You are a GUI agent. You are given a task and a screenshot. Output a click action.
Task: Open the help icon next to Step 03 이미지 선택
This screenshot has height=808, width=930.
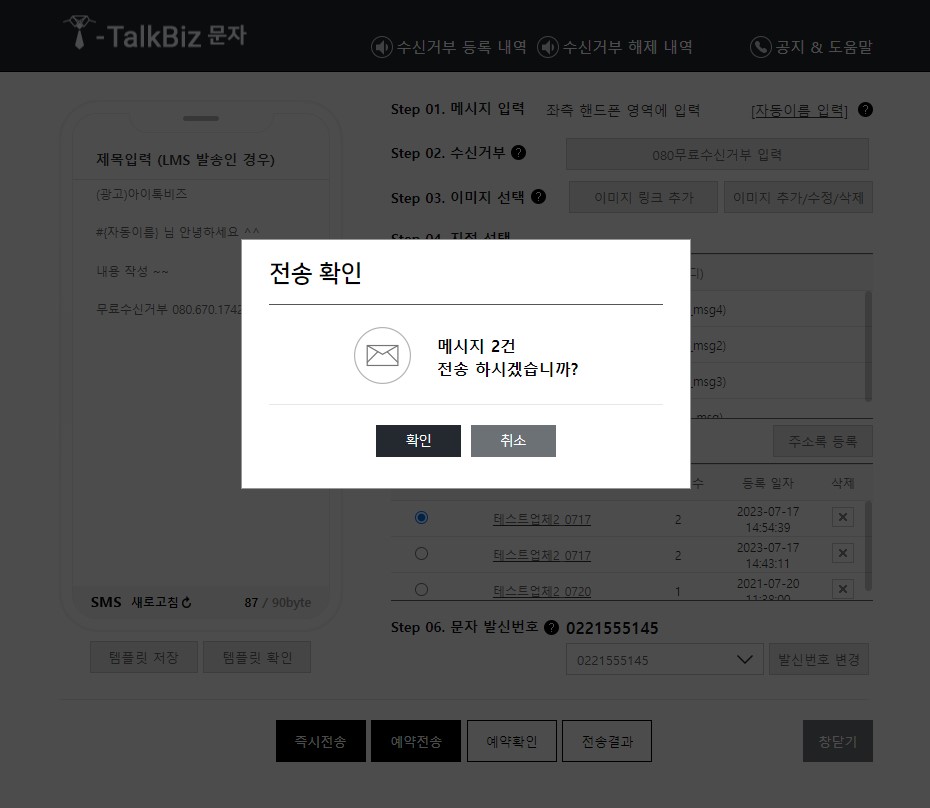pyautogui.click(x=538, y=197)
